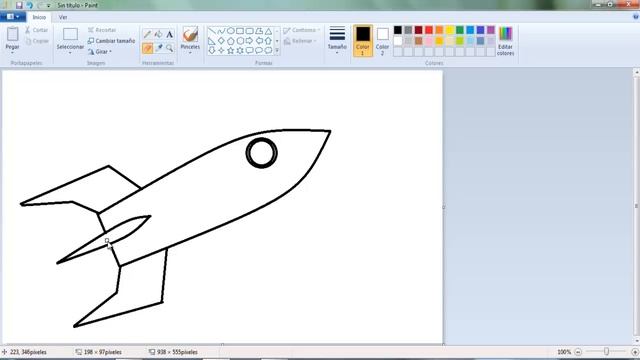Click the Seleccionar rectangle button
The width and height of the screenshot is (640, 360).
click(x=70, y=38)
